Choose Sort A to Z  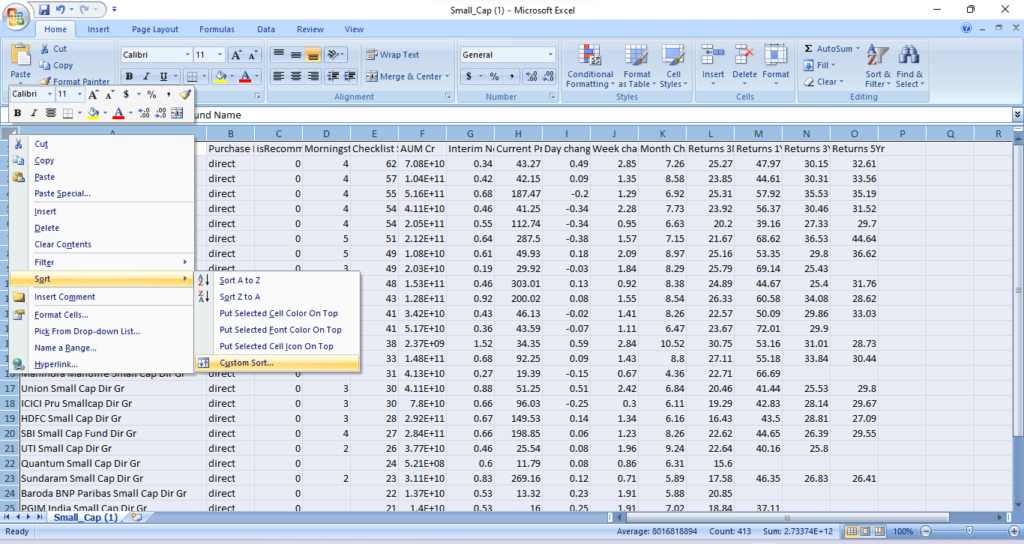tap(278, 280)
